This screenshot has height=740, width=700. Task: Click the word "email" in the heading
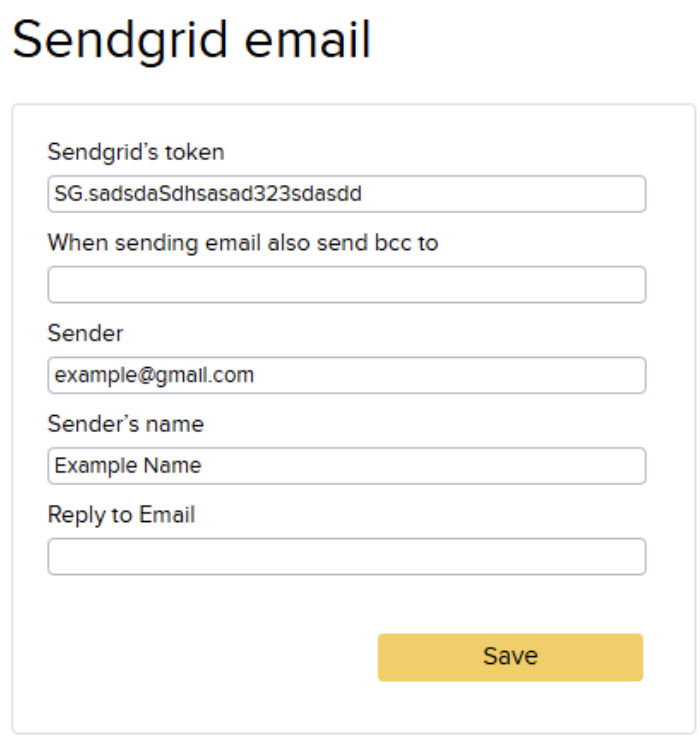coord(314,42)
